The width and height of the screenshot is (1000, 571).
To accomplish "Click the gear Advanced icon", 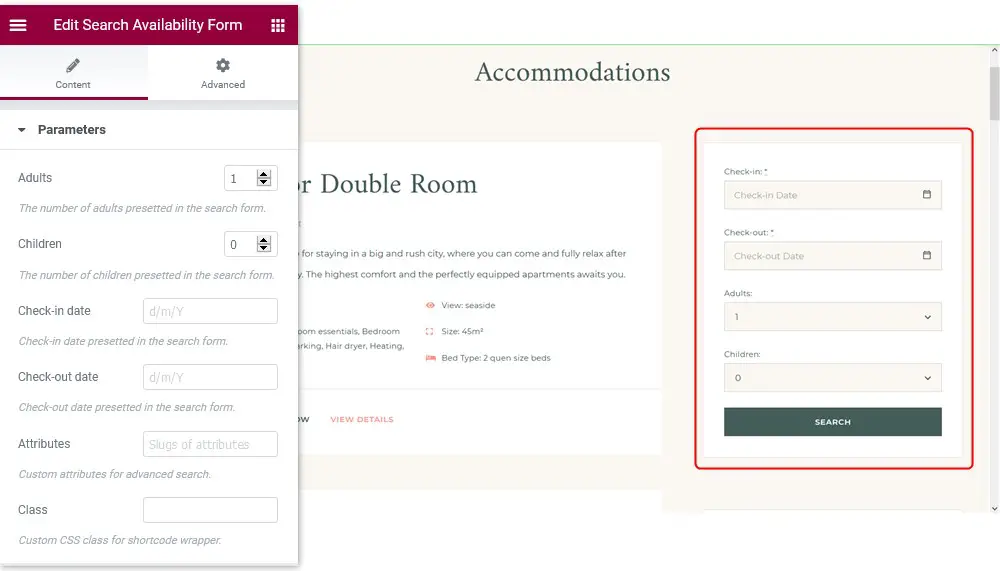I will [x=223, y=66].
